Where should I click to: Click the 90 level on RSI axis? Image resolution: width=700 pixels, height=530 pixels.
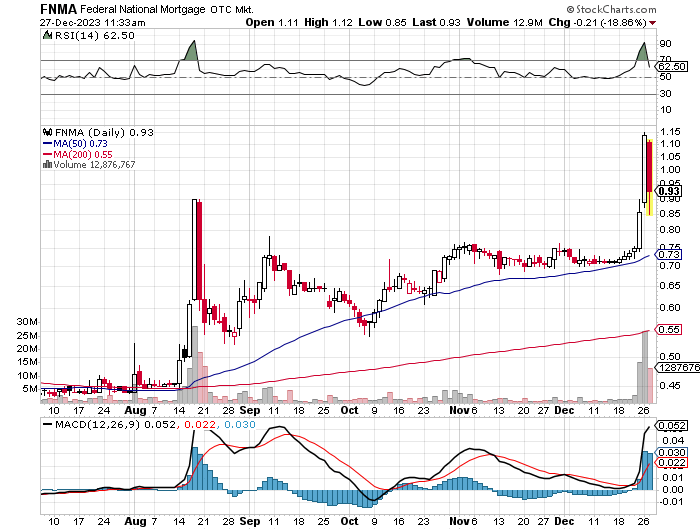pos(666,44)
